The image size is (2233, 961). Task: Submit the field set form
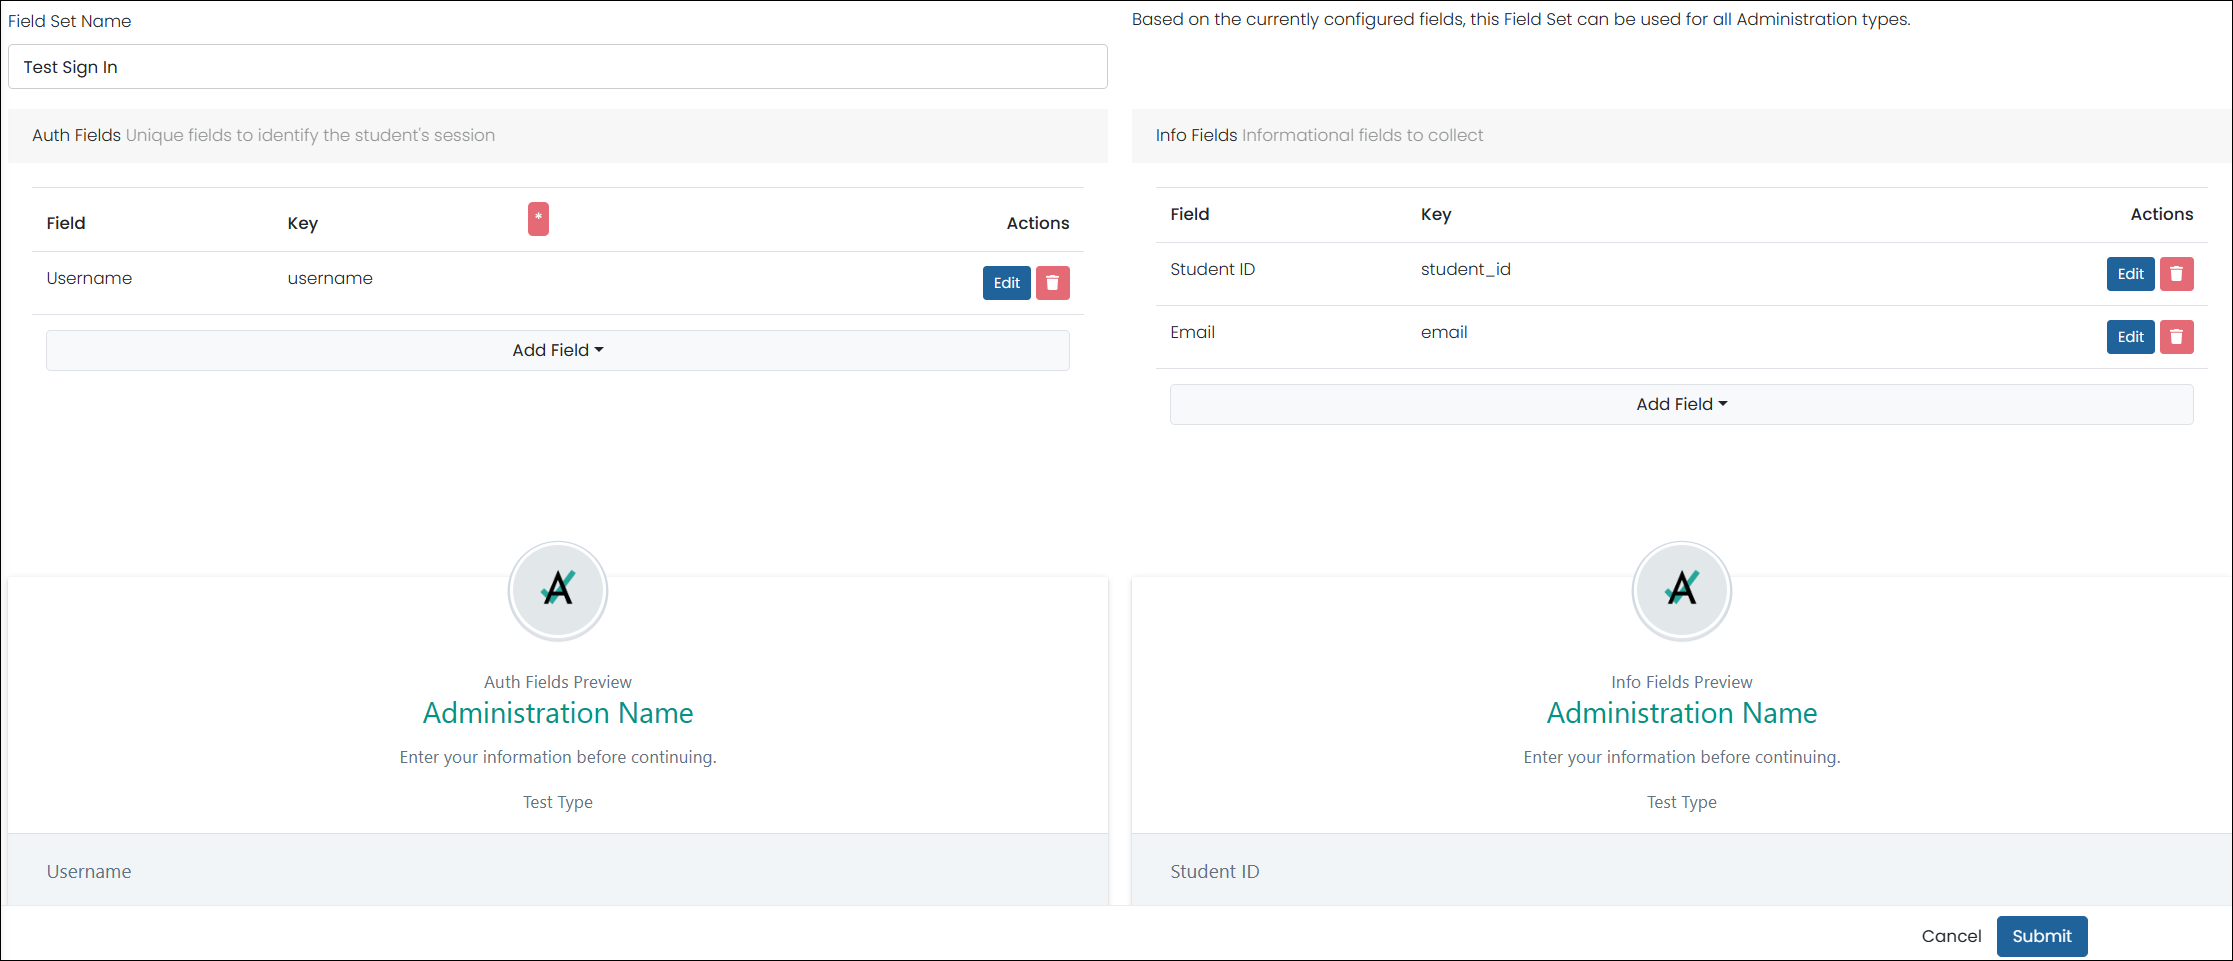(2042, 936)
